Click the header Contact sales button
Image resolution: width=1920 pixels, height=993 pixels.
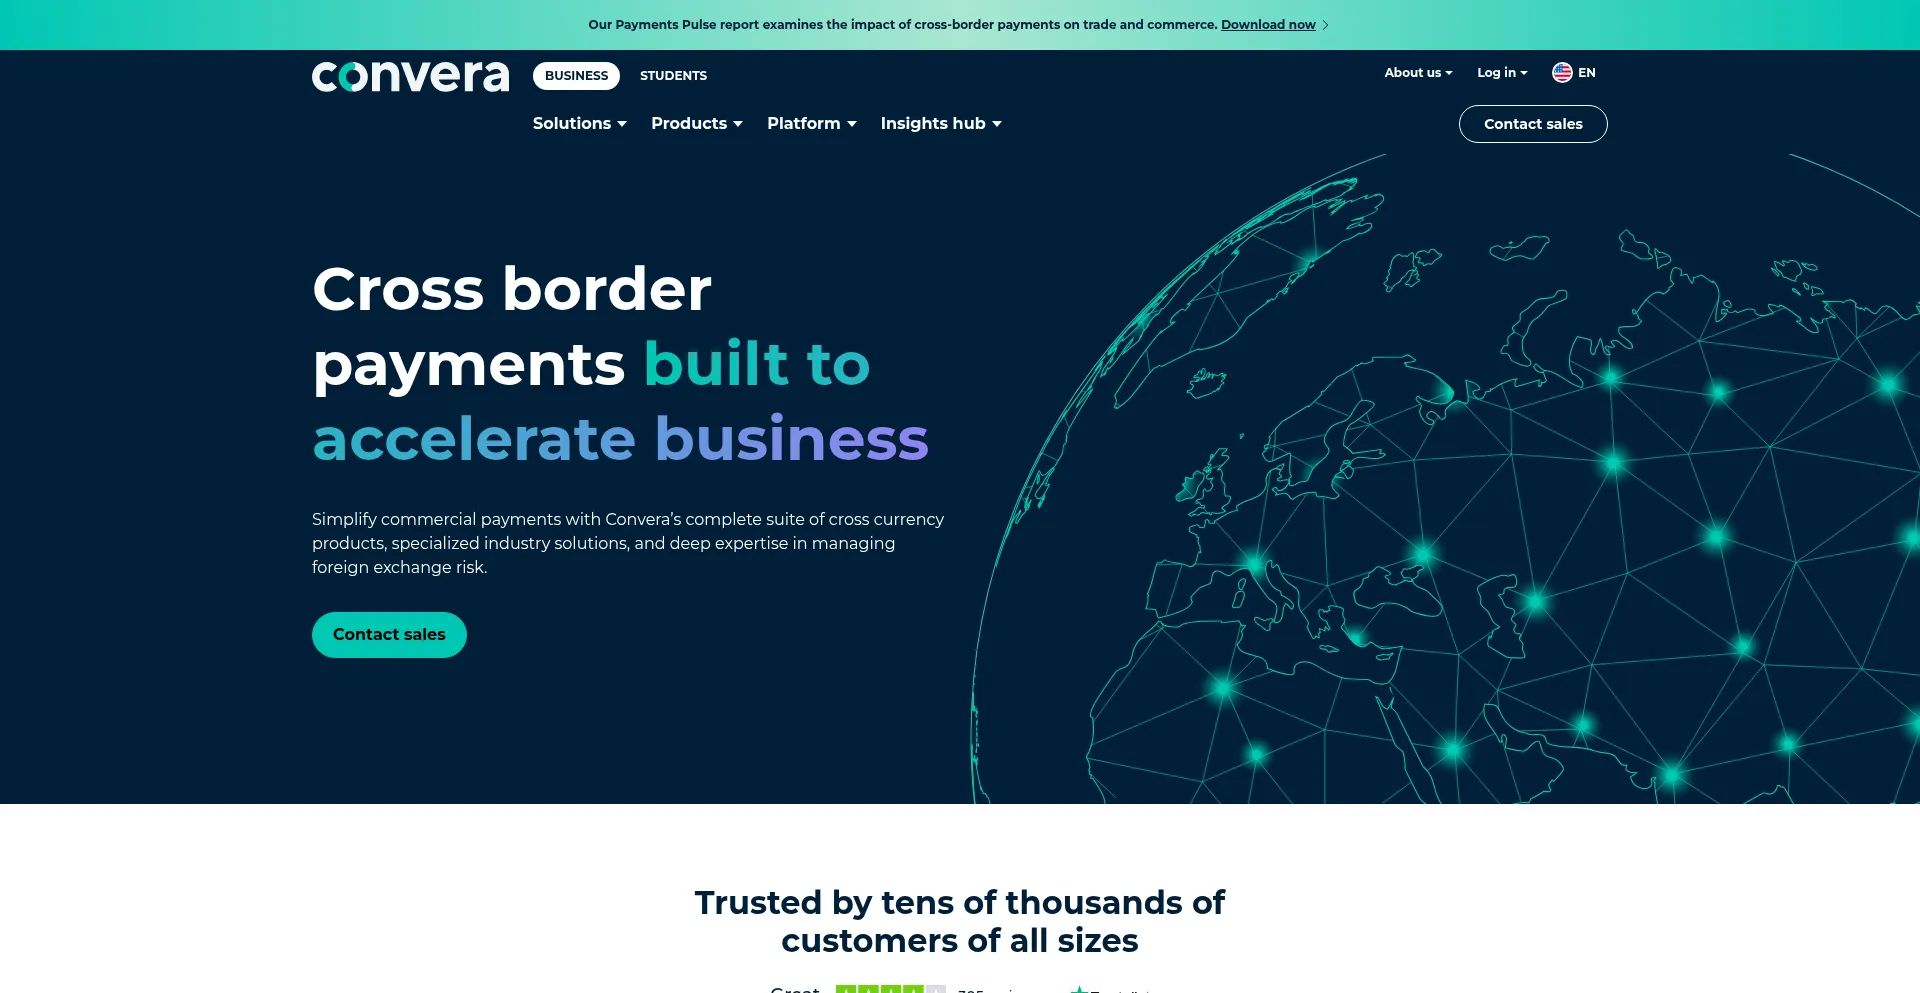[1533, 124]
